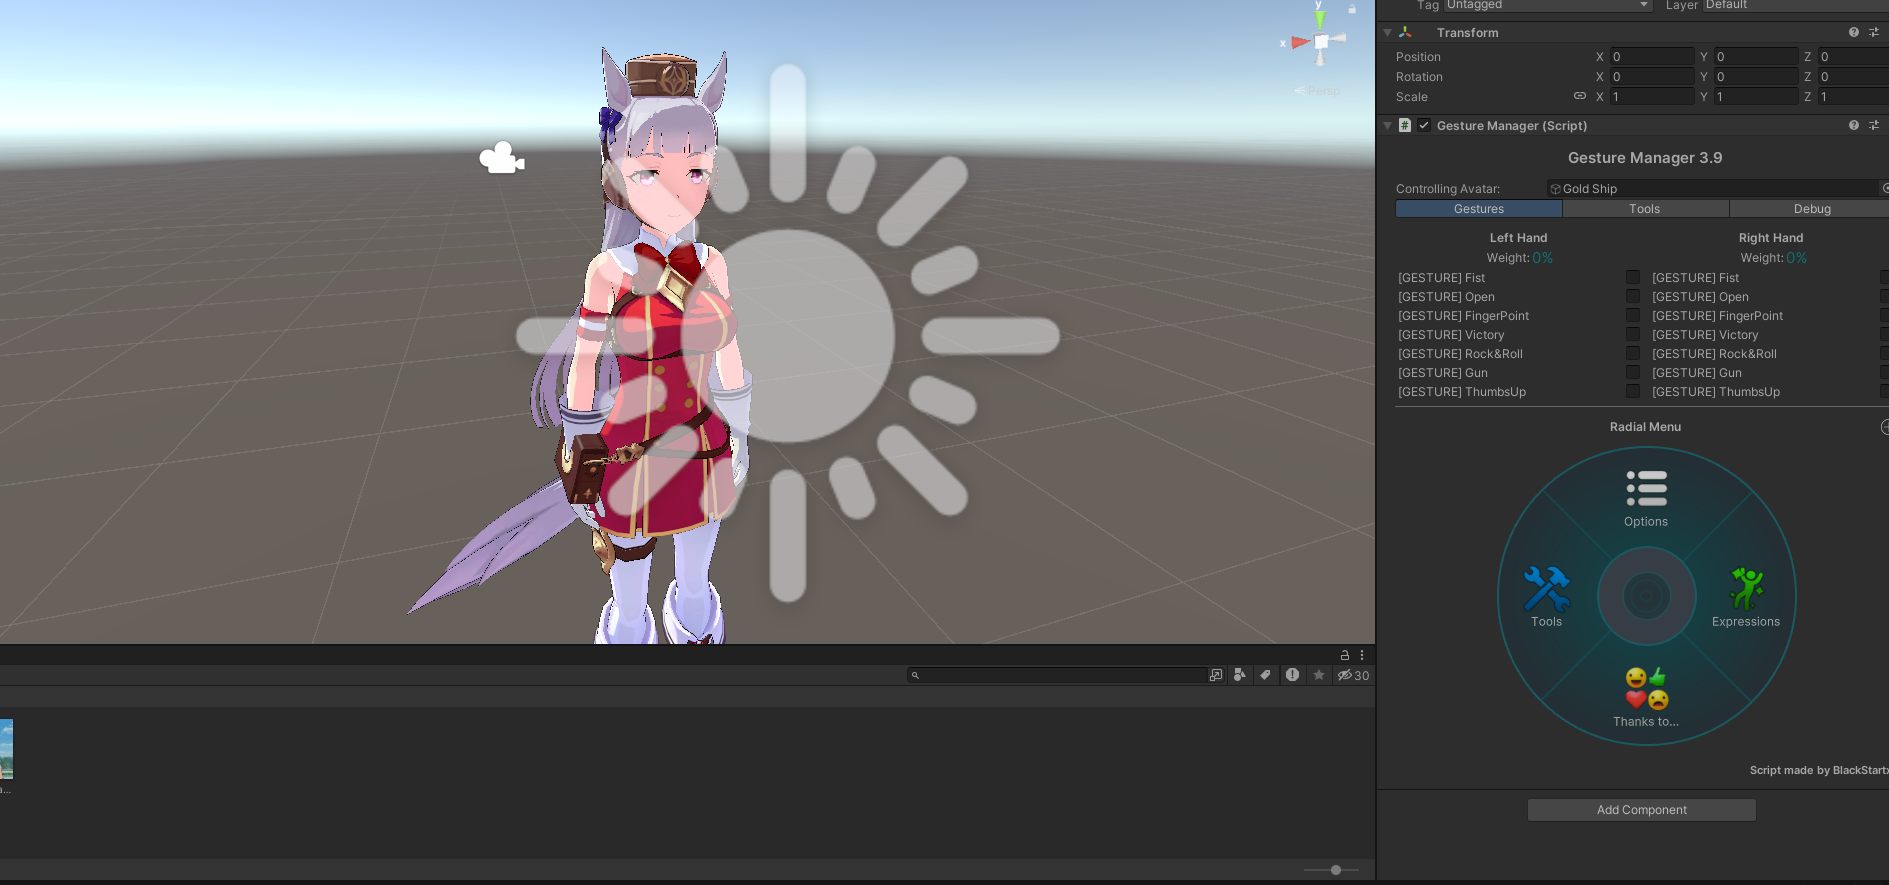This screenshot has height=885, width=1889.
Task: Open the Transform component presets icon
Action: pos(1874,33)
